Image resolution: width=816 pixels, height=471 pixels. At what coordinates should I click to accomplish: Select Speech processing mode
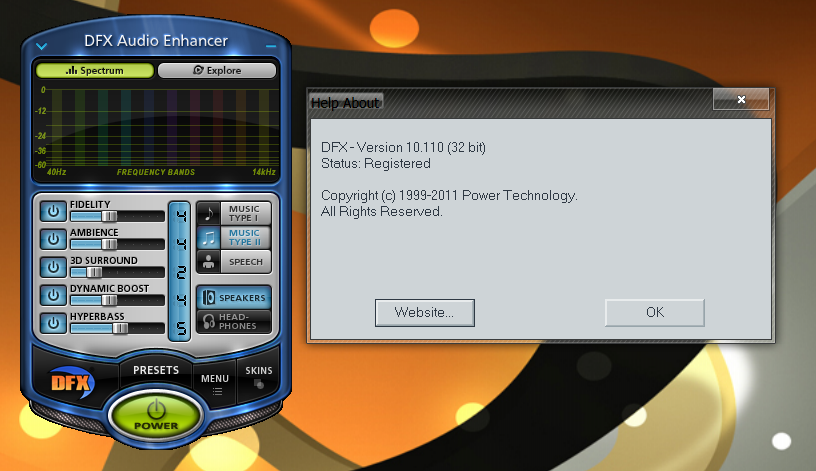(x=234, y=262)
